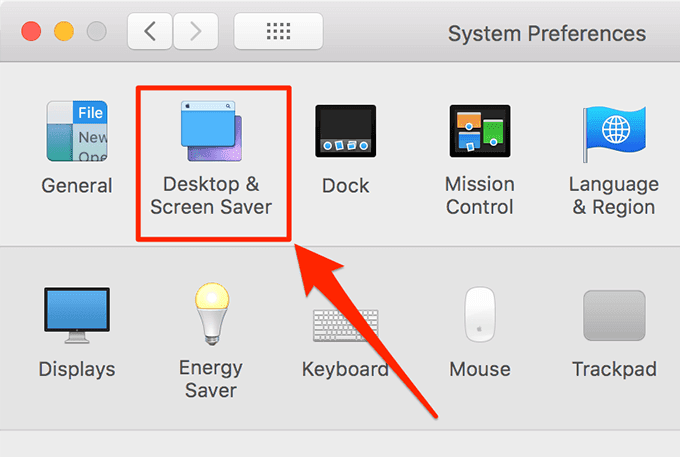Go forward with the right arrow button
680x457 pixels.
196,31
